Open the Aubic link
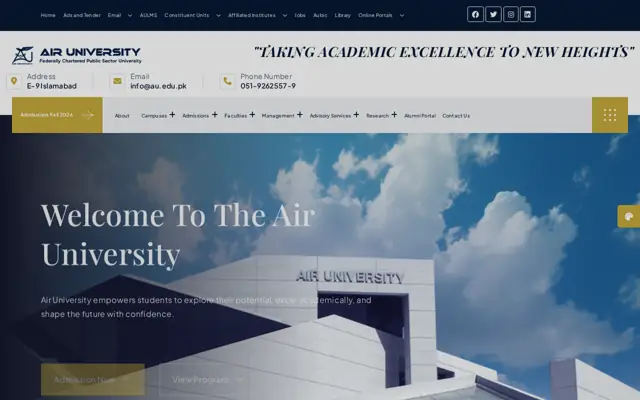Viewport: 640px width, 400px height. tap(320, 15)
